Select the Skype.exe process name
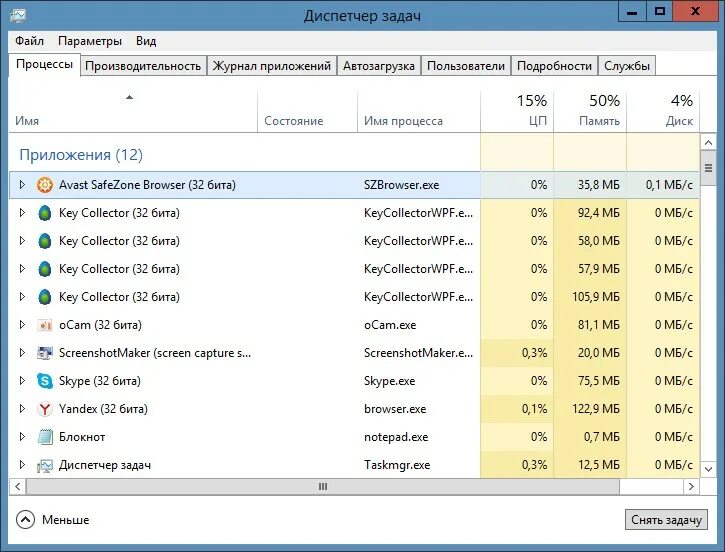The image size is (725, 552). (x=389, y=381)
